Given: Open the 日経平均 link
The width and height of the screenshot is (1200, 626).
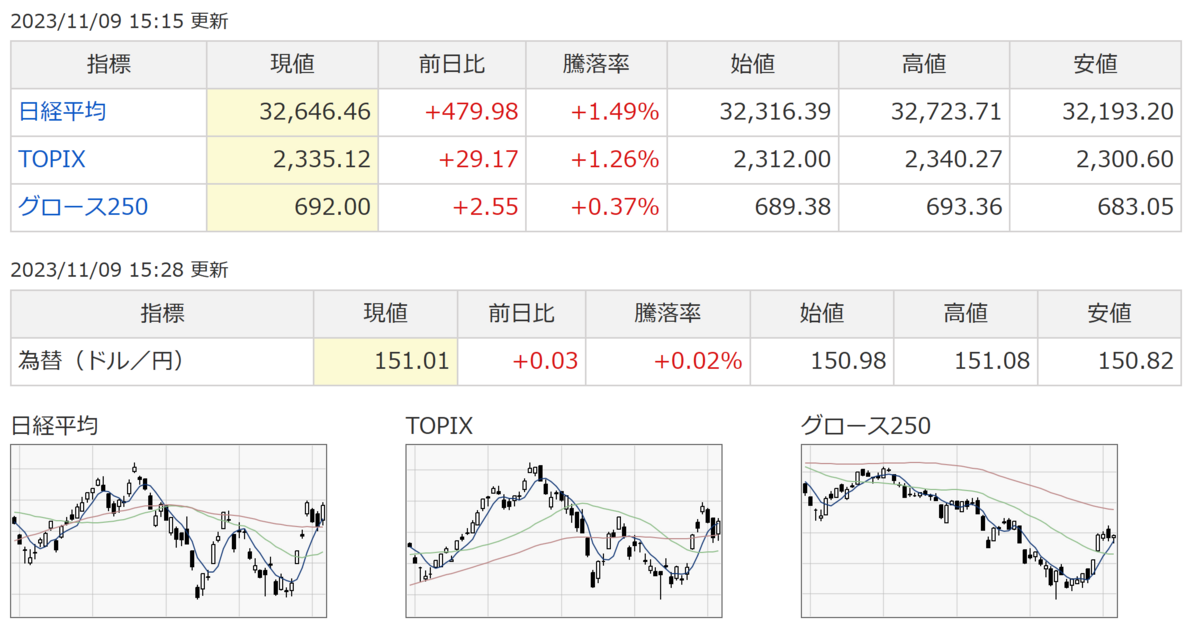Looking at the screenshot, I should 62,112.
